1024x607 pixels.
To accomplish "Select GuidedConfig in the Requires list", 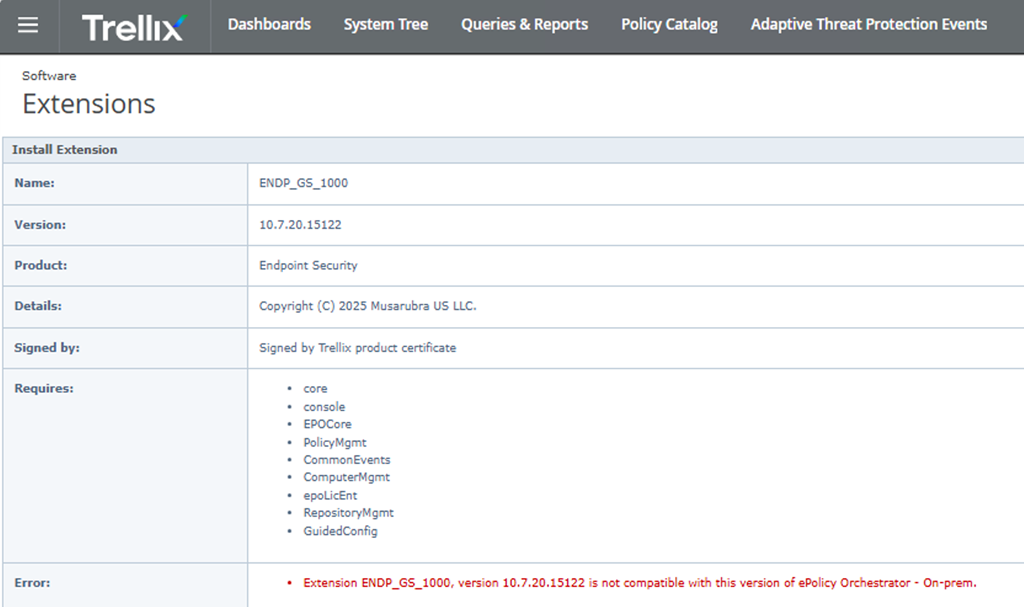I will pyautogui.click(x=340, y=531).
